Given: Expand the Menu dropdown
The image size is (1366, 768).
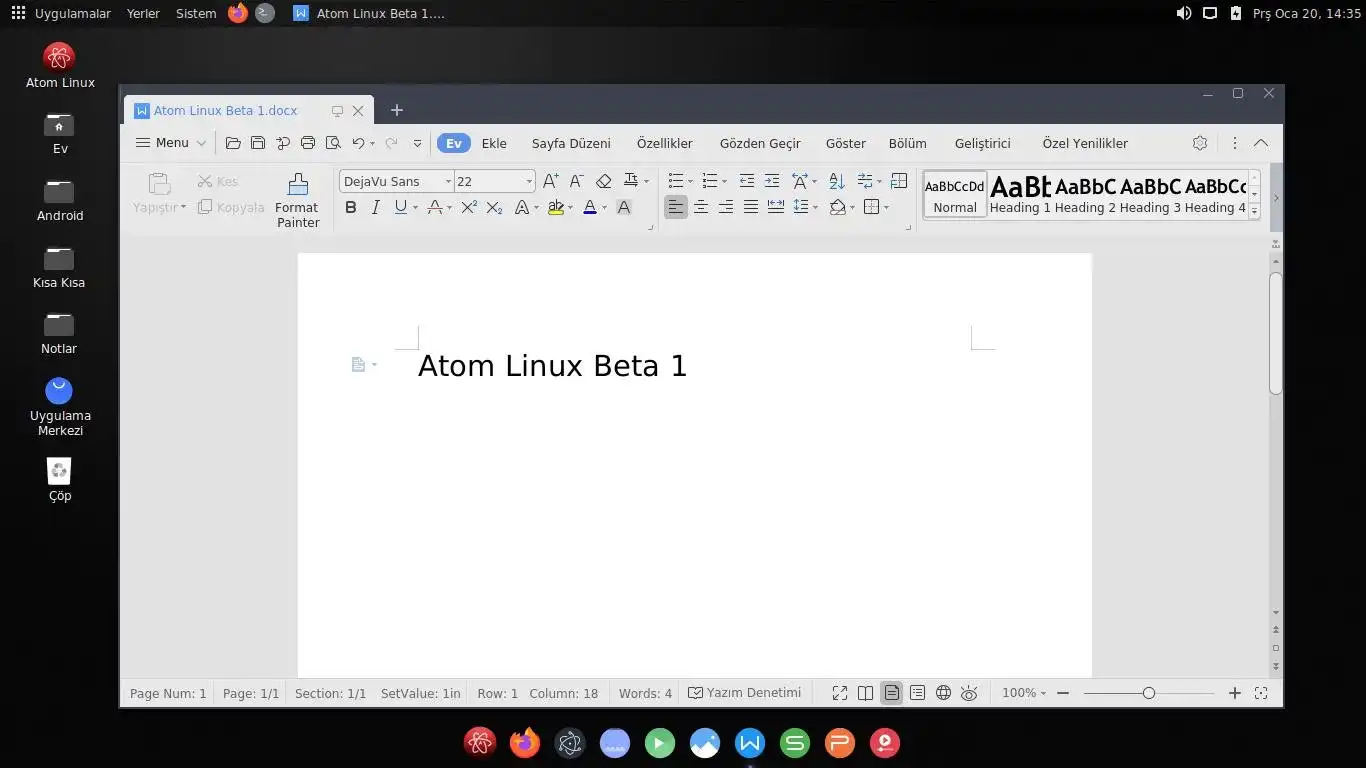Looking at the screenshot, I should coord(171,143).
